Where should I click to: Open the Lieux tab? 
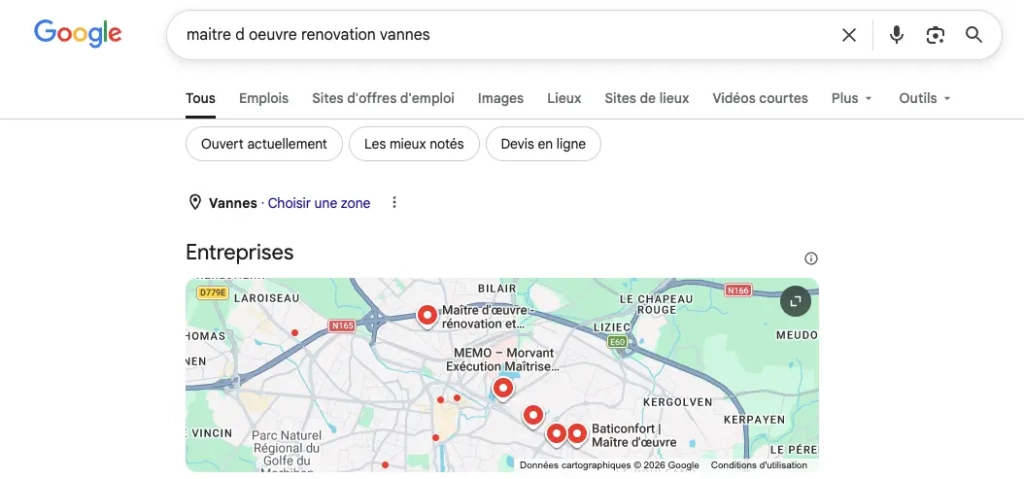(564, 99)
